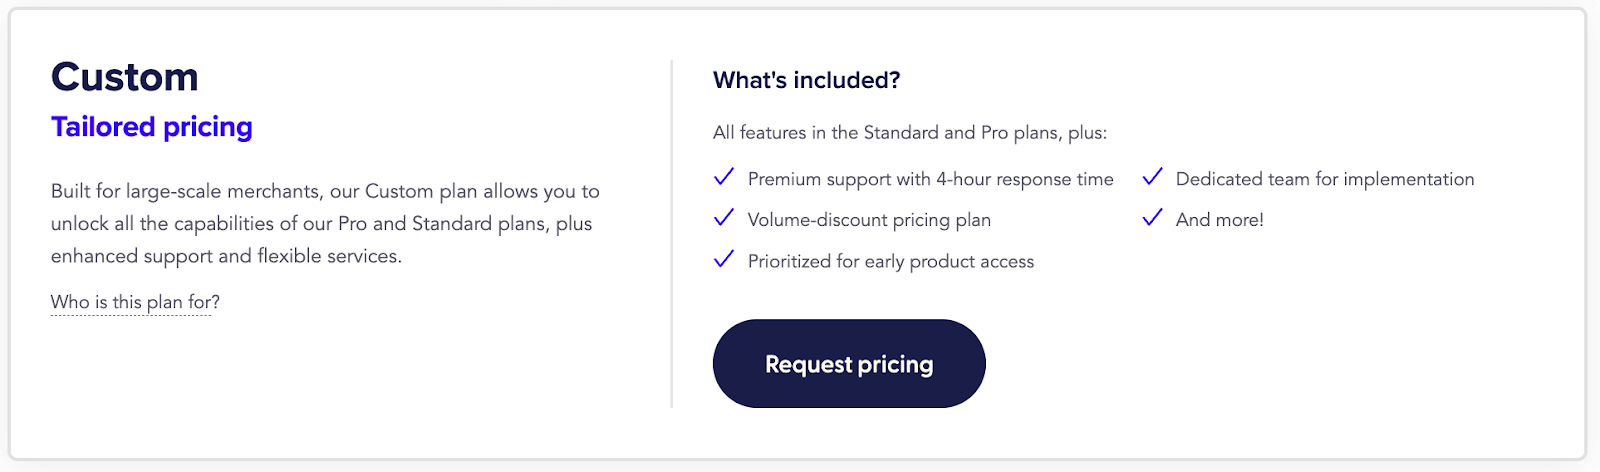Click the 'unlock all the capabilities' description line
Viewport: 1600px width, 472px height.
321,223
